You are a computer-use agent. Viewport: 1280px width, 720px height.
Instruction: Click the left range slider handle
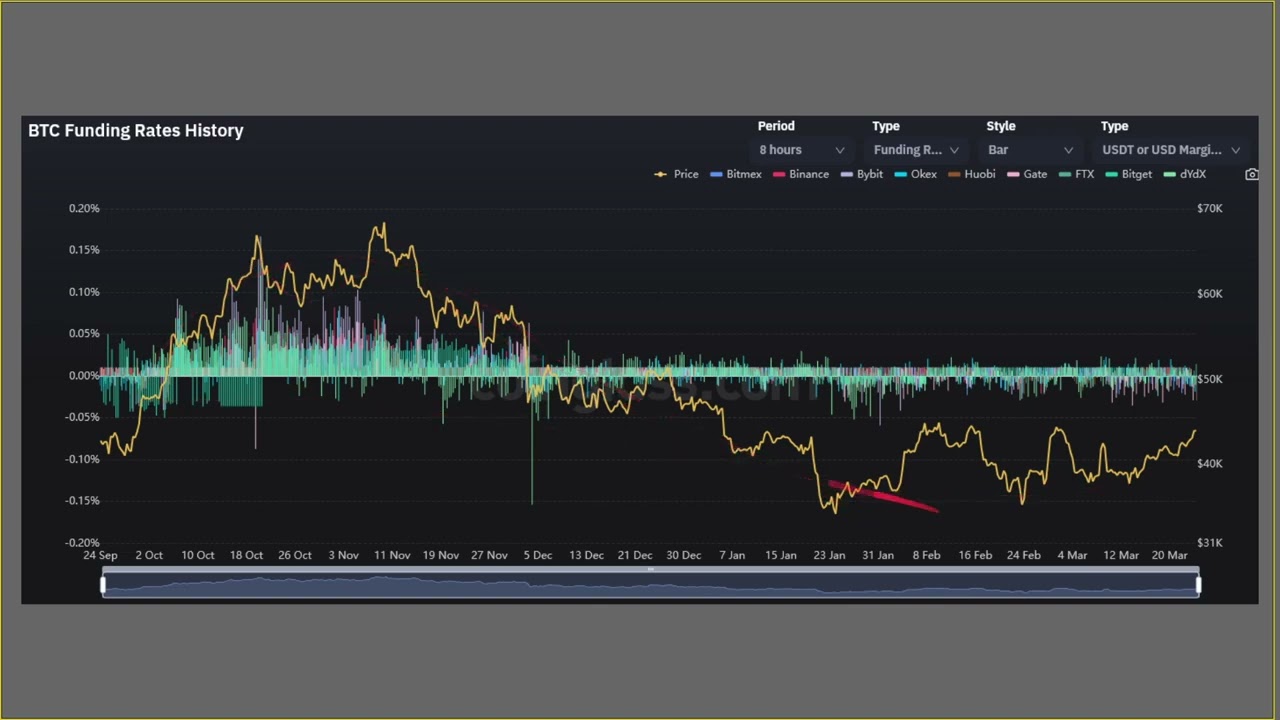point(103,584)
